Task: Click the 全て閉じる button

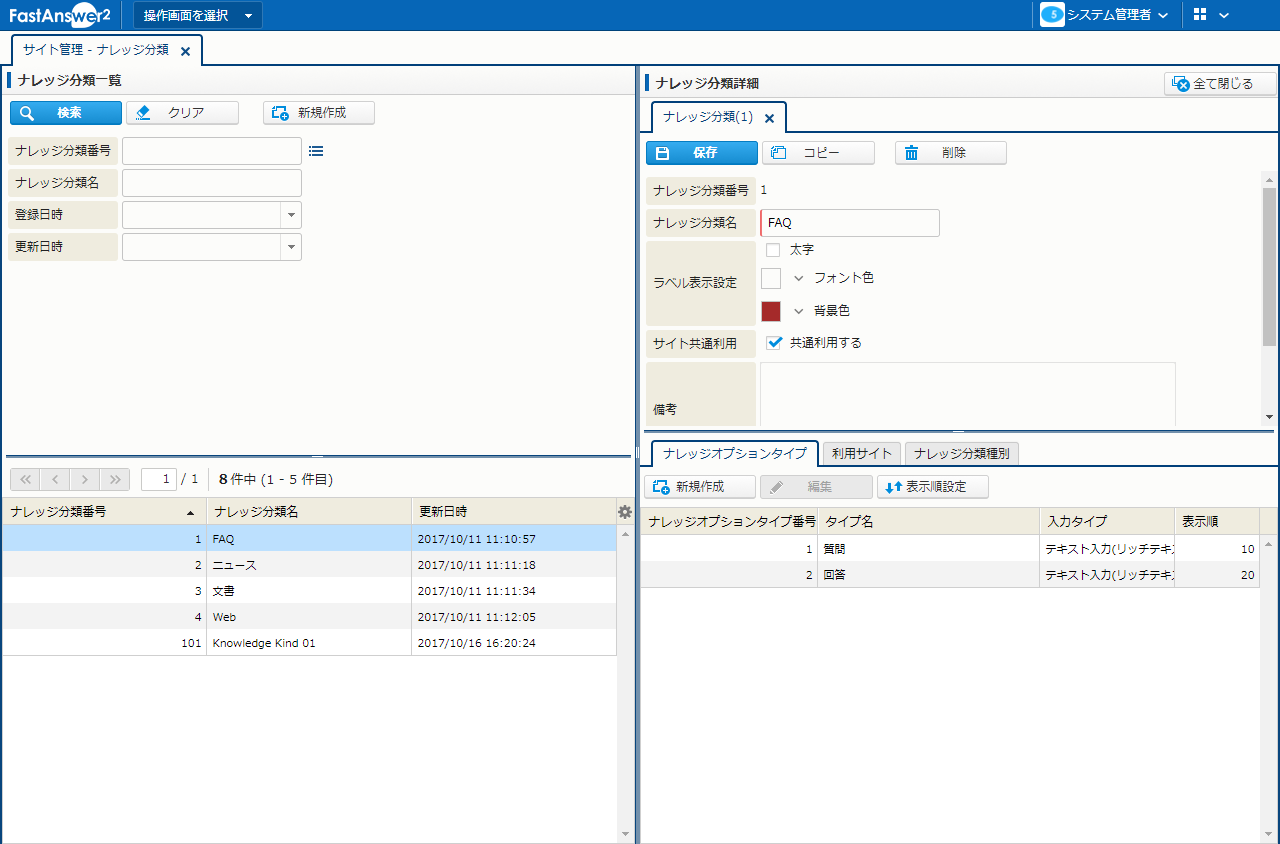Action: point(1220,84)
